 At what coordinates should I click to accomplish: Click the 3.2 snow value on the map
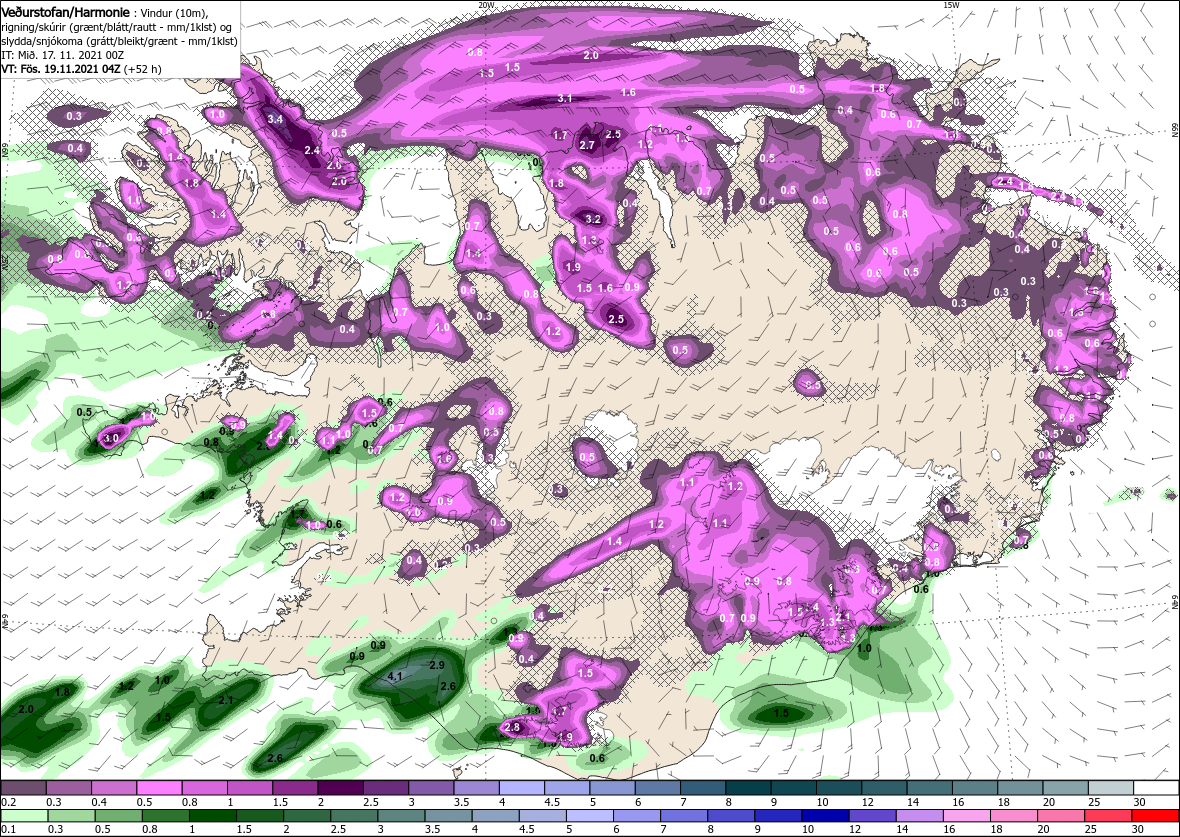pos(593,220)
